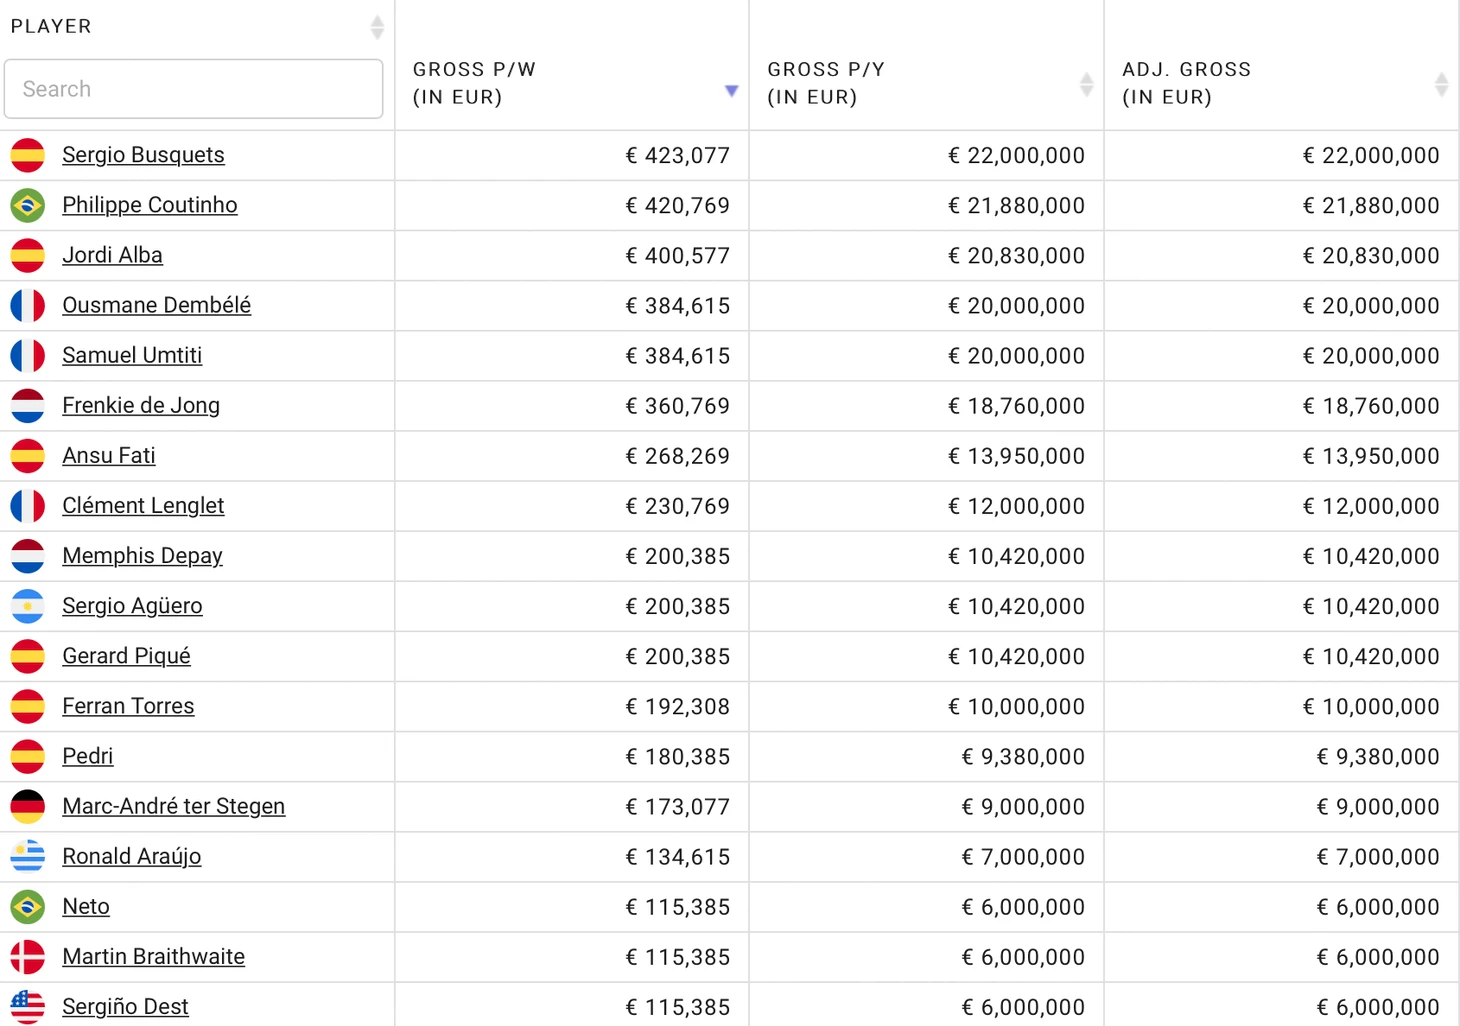This screenshot has width=1460, height=1026.
Task: Click France flag beside Ousmane Dembélé
Action: tap(28, 305)
